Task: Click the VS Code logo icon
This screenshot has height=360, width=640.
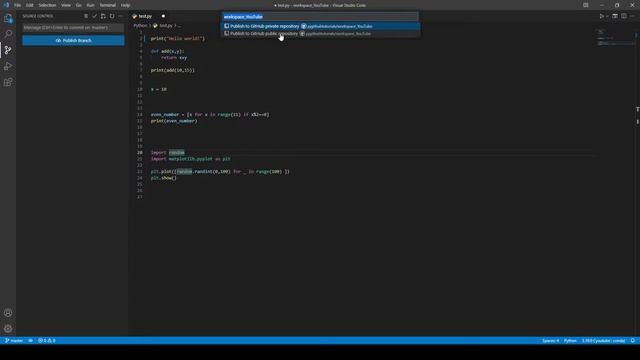Action: (x=6, y=5)
